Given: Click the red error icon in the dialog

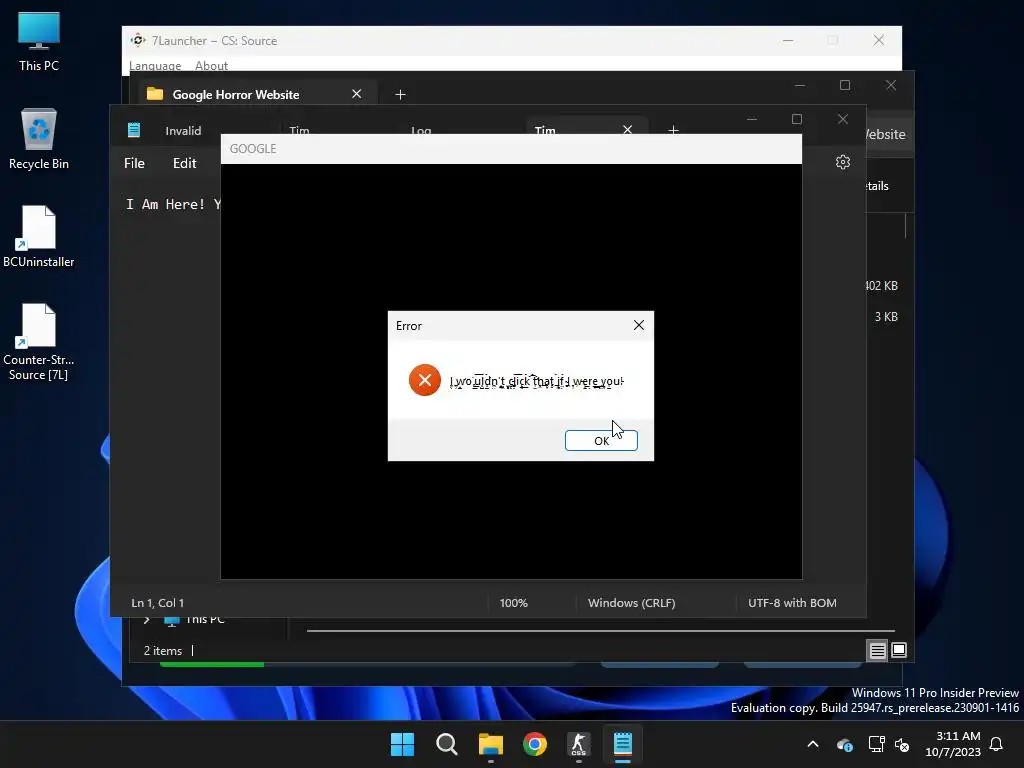Looking at the screenshot, I should 424,380.
